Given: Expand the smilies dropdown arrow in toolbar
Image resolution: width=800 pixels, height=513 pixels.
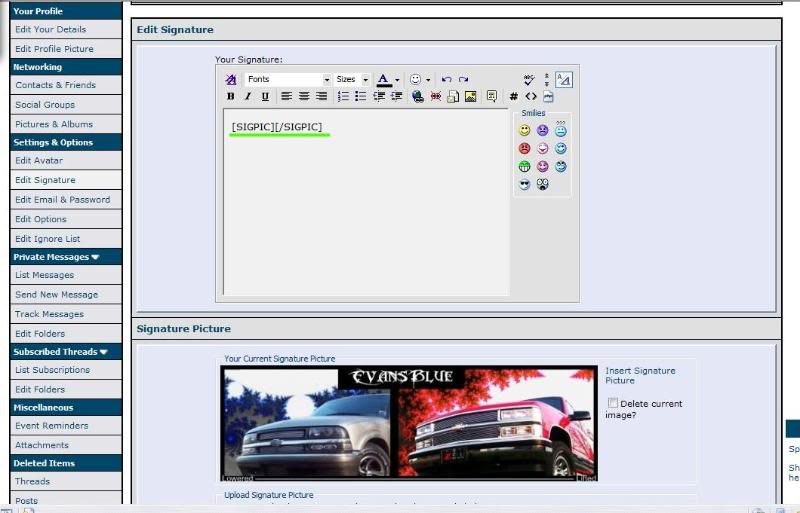Looking at the screenshot, I should point(428,80).
